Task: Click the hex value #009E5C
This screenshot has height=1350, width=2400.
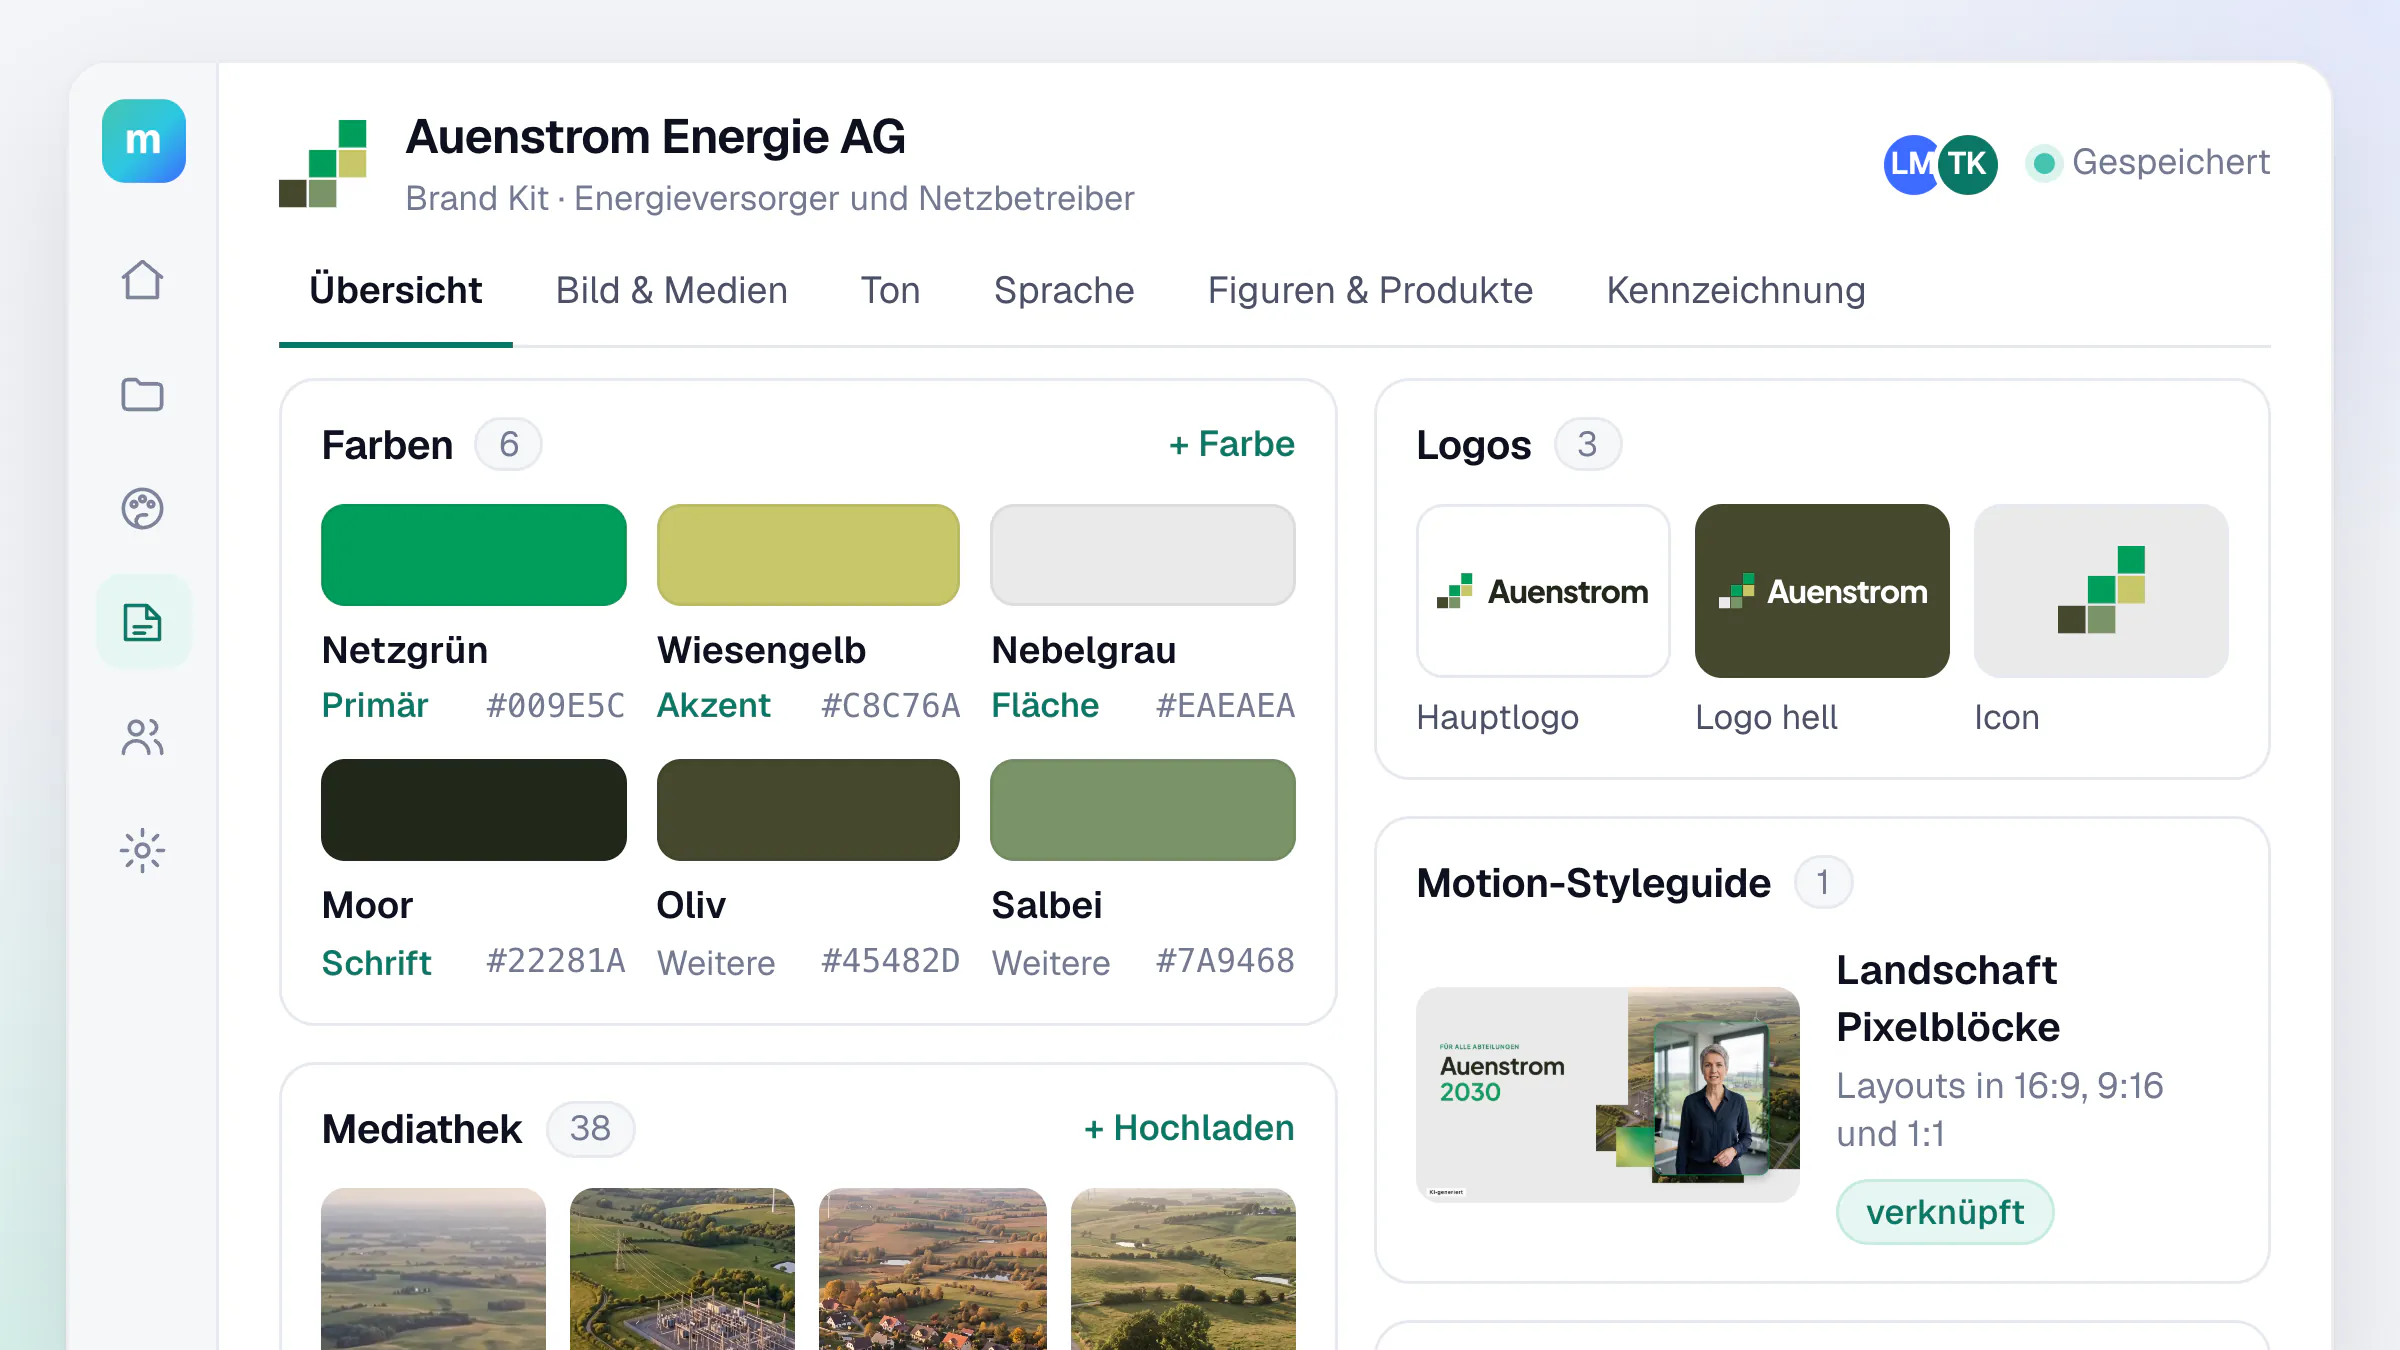Action: [x=555, y=706]
